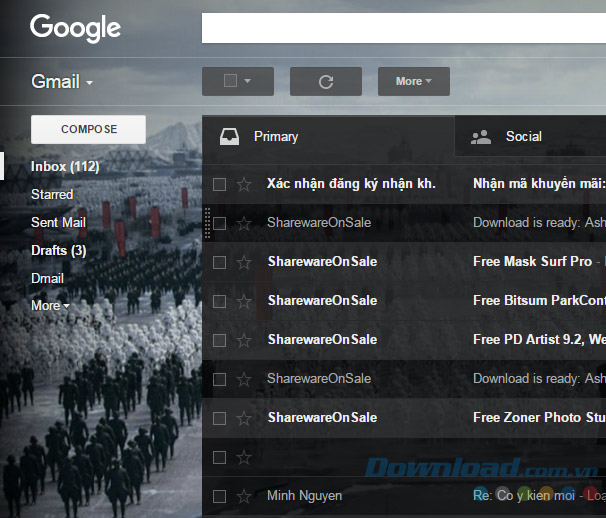This screenshot has height=518, width=606.
Task: Open Drafts (3)
Action: click(58, 250)
